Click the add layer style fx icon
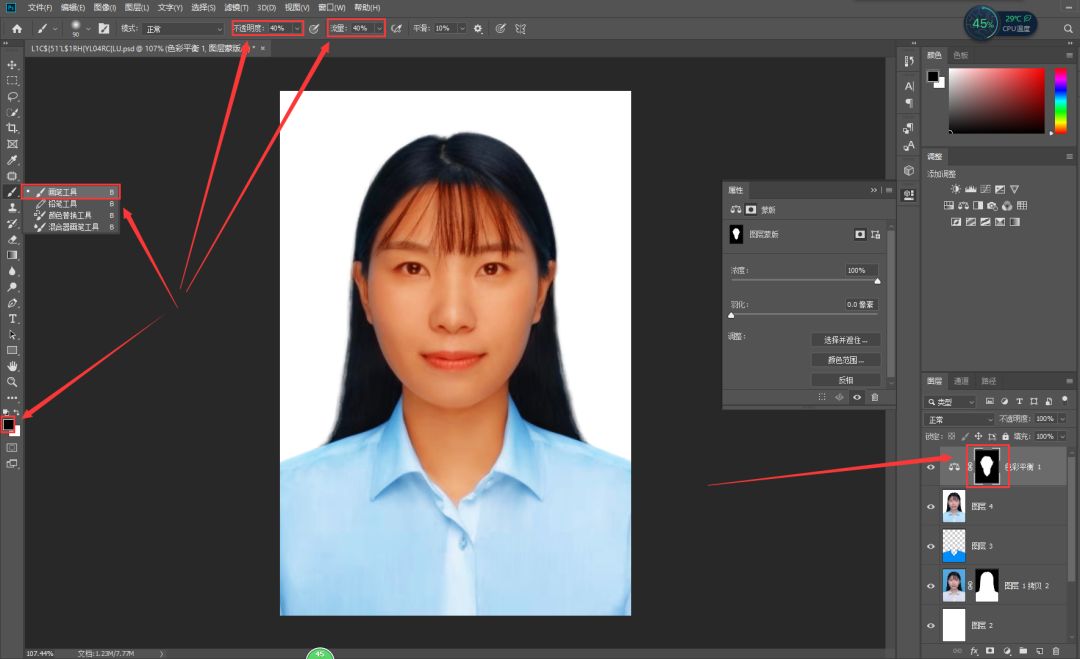This screenshot has width=1080, height=659. click(x=973, y=651)
